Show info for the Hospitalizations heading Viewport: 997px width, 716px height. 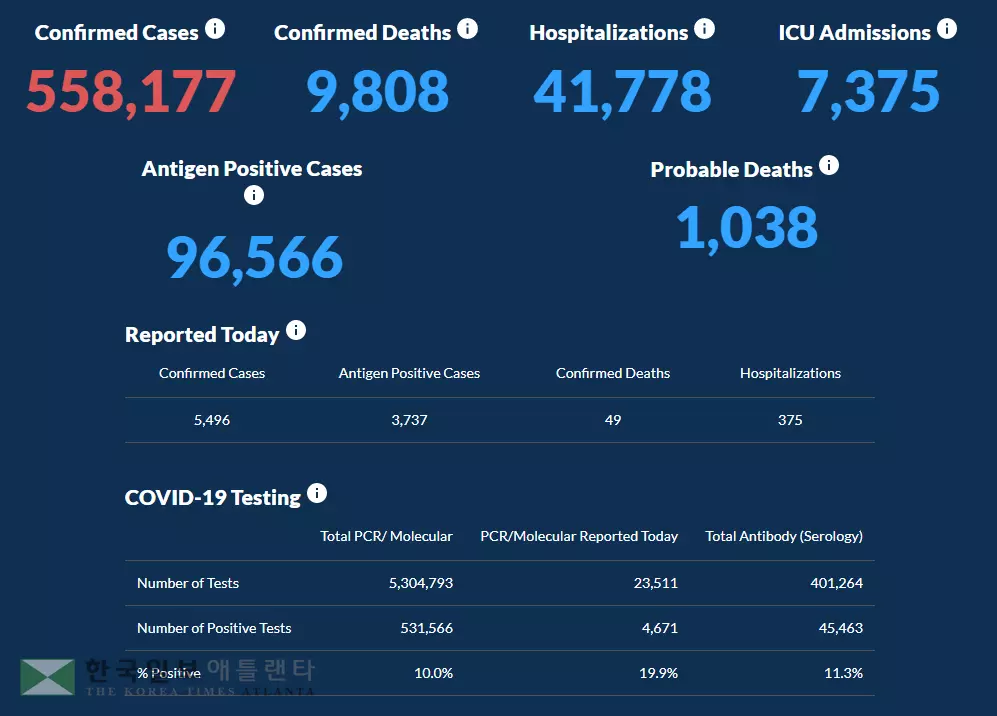click(x=704, y=29)
